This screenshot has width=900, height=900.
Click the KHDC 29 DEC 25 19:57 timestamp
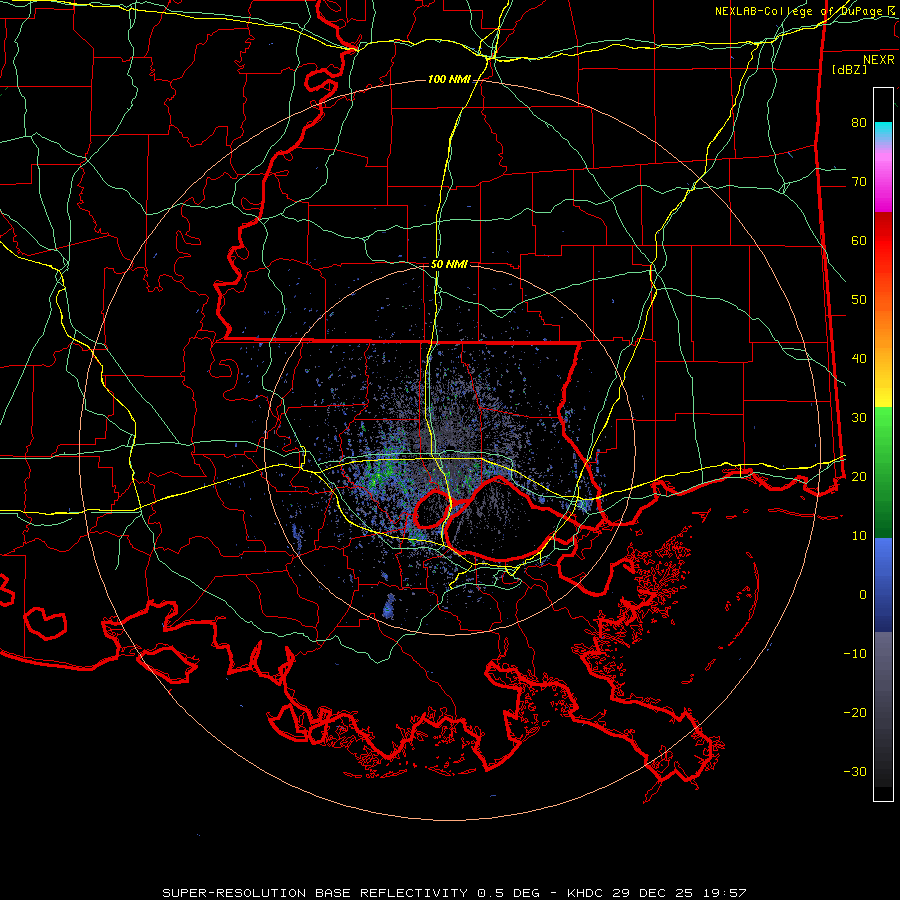point(656,893)
